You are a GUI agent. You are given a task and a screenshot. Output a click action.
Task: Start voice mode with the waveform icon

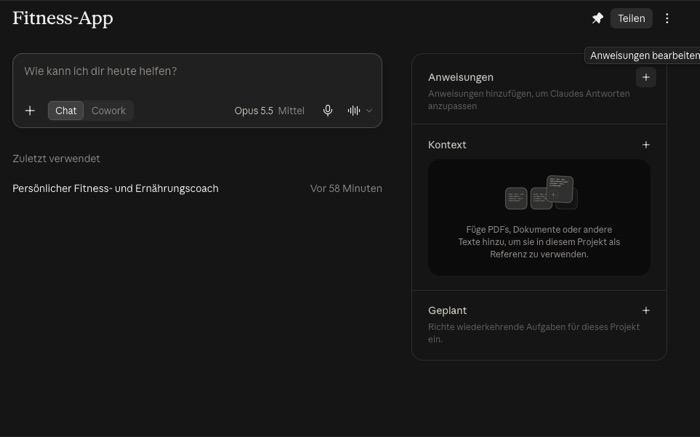(x=354, y=110)
